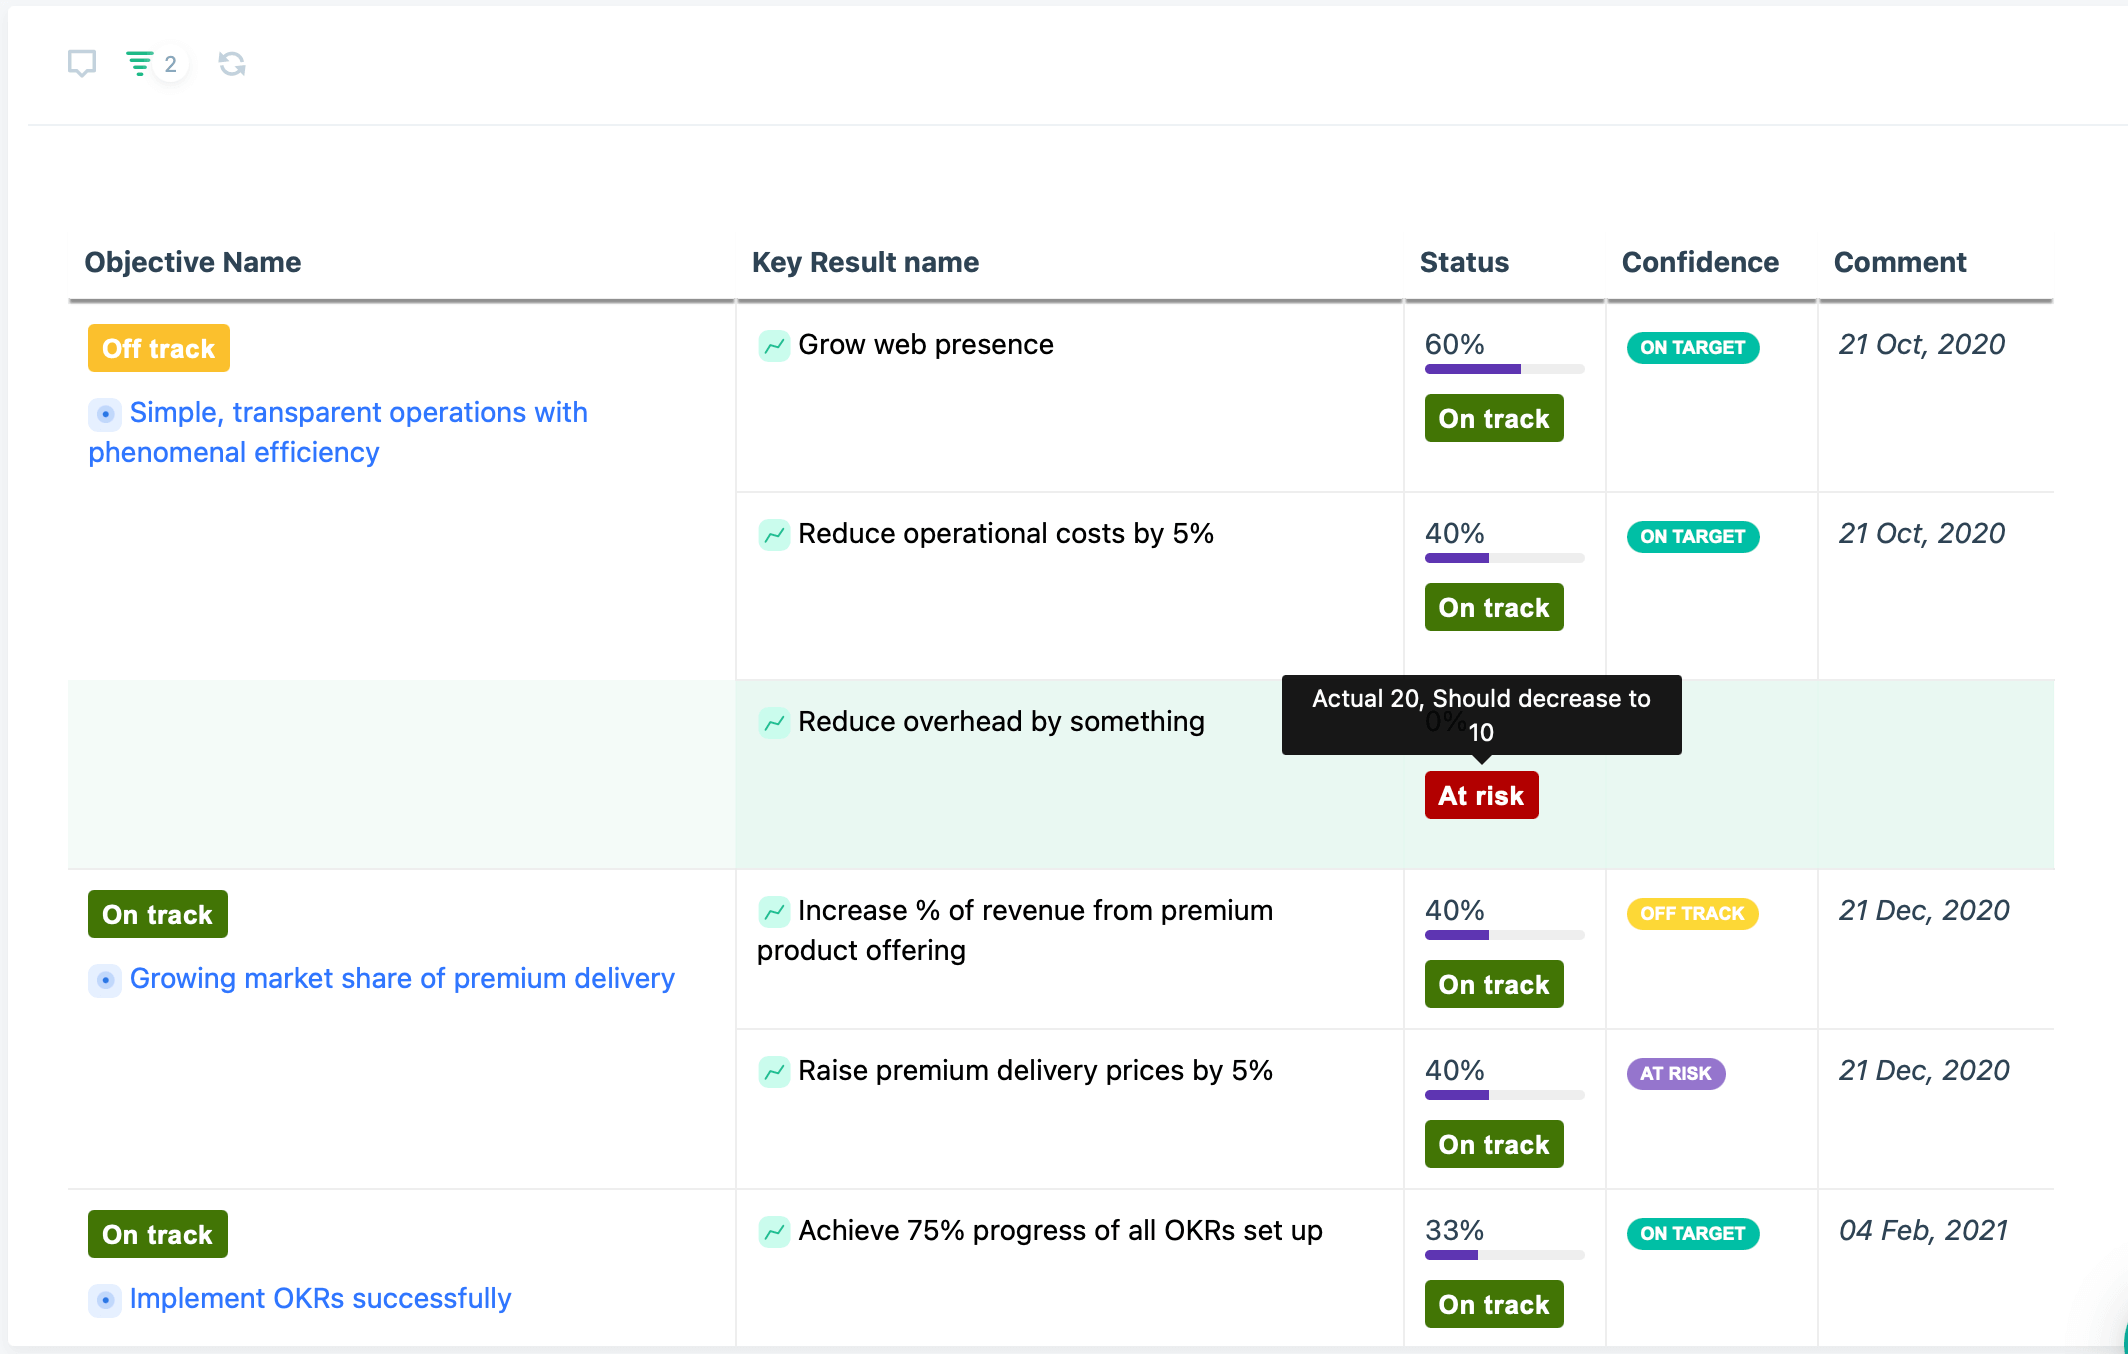
Task: Click the 60% progress bar for Grow web presence
Action: (1505, 369)
